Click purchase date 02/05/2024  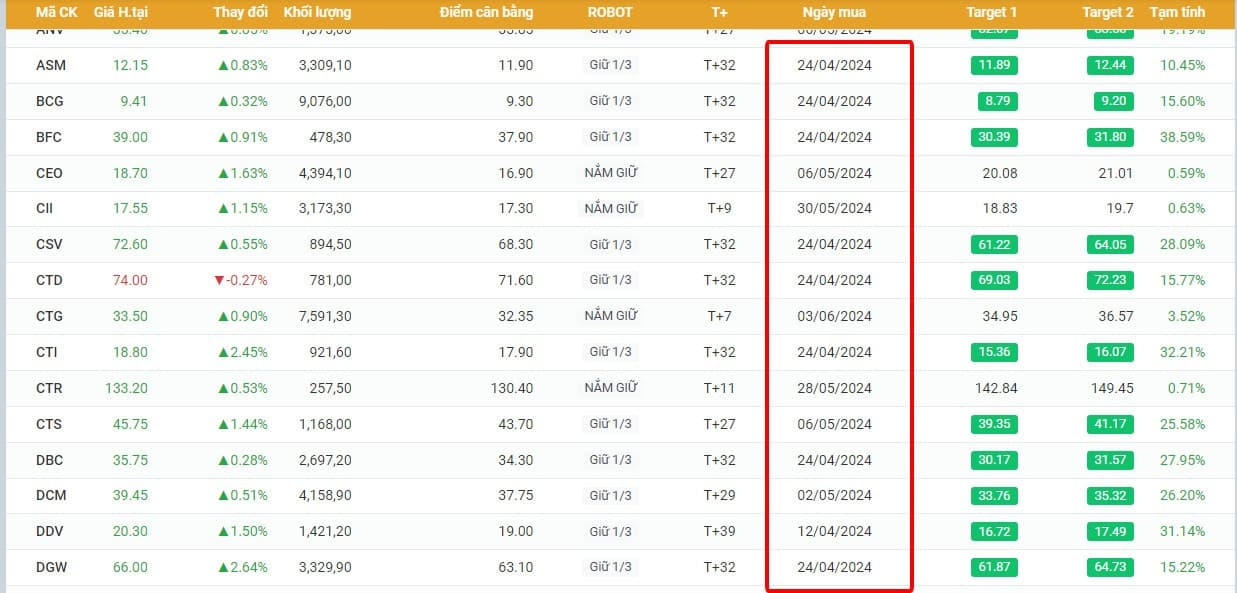click(x=835, y=495)
